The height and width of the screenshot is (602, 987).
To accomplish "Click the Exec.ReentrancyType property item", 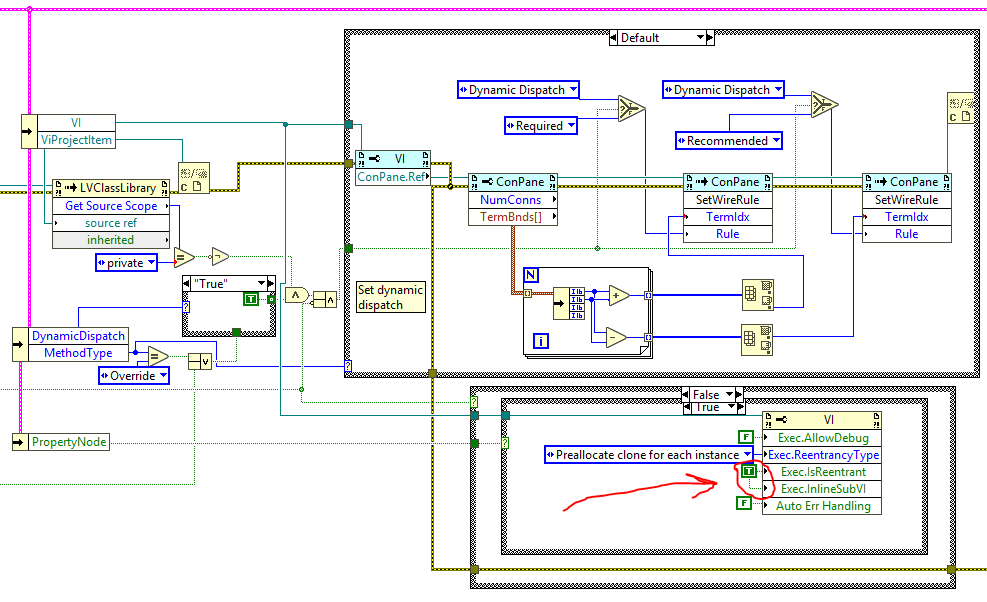I will 821,454.
